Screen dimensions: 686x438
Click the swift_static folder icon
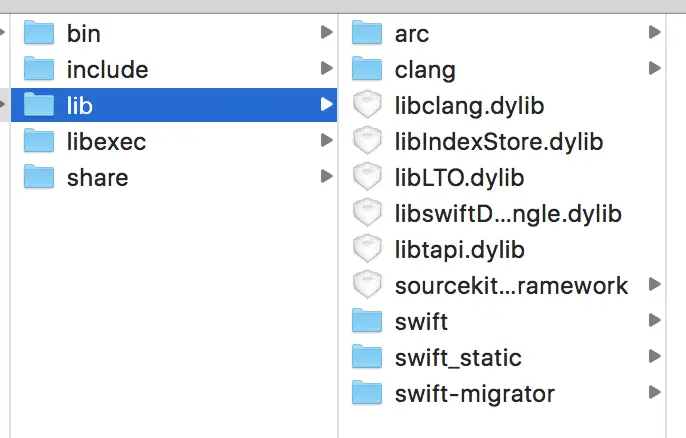pos(368,357)
